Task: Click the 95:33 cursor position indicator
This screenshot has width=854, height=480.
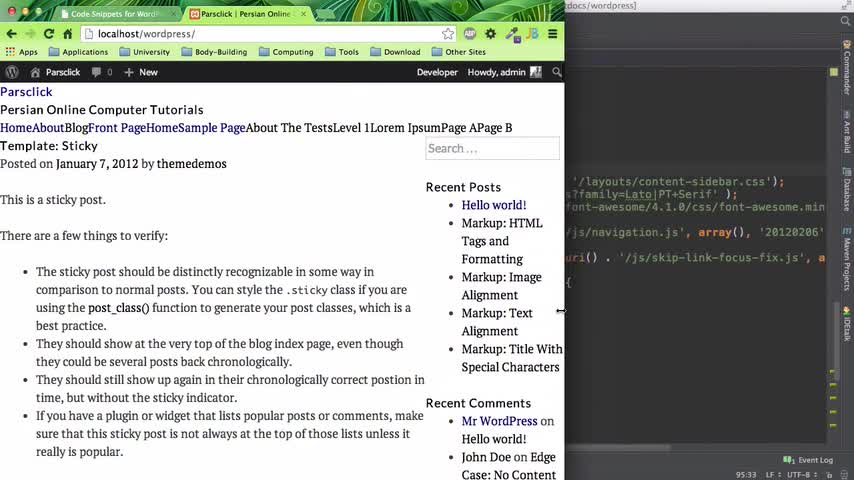Action: [x=746, y=475]
